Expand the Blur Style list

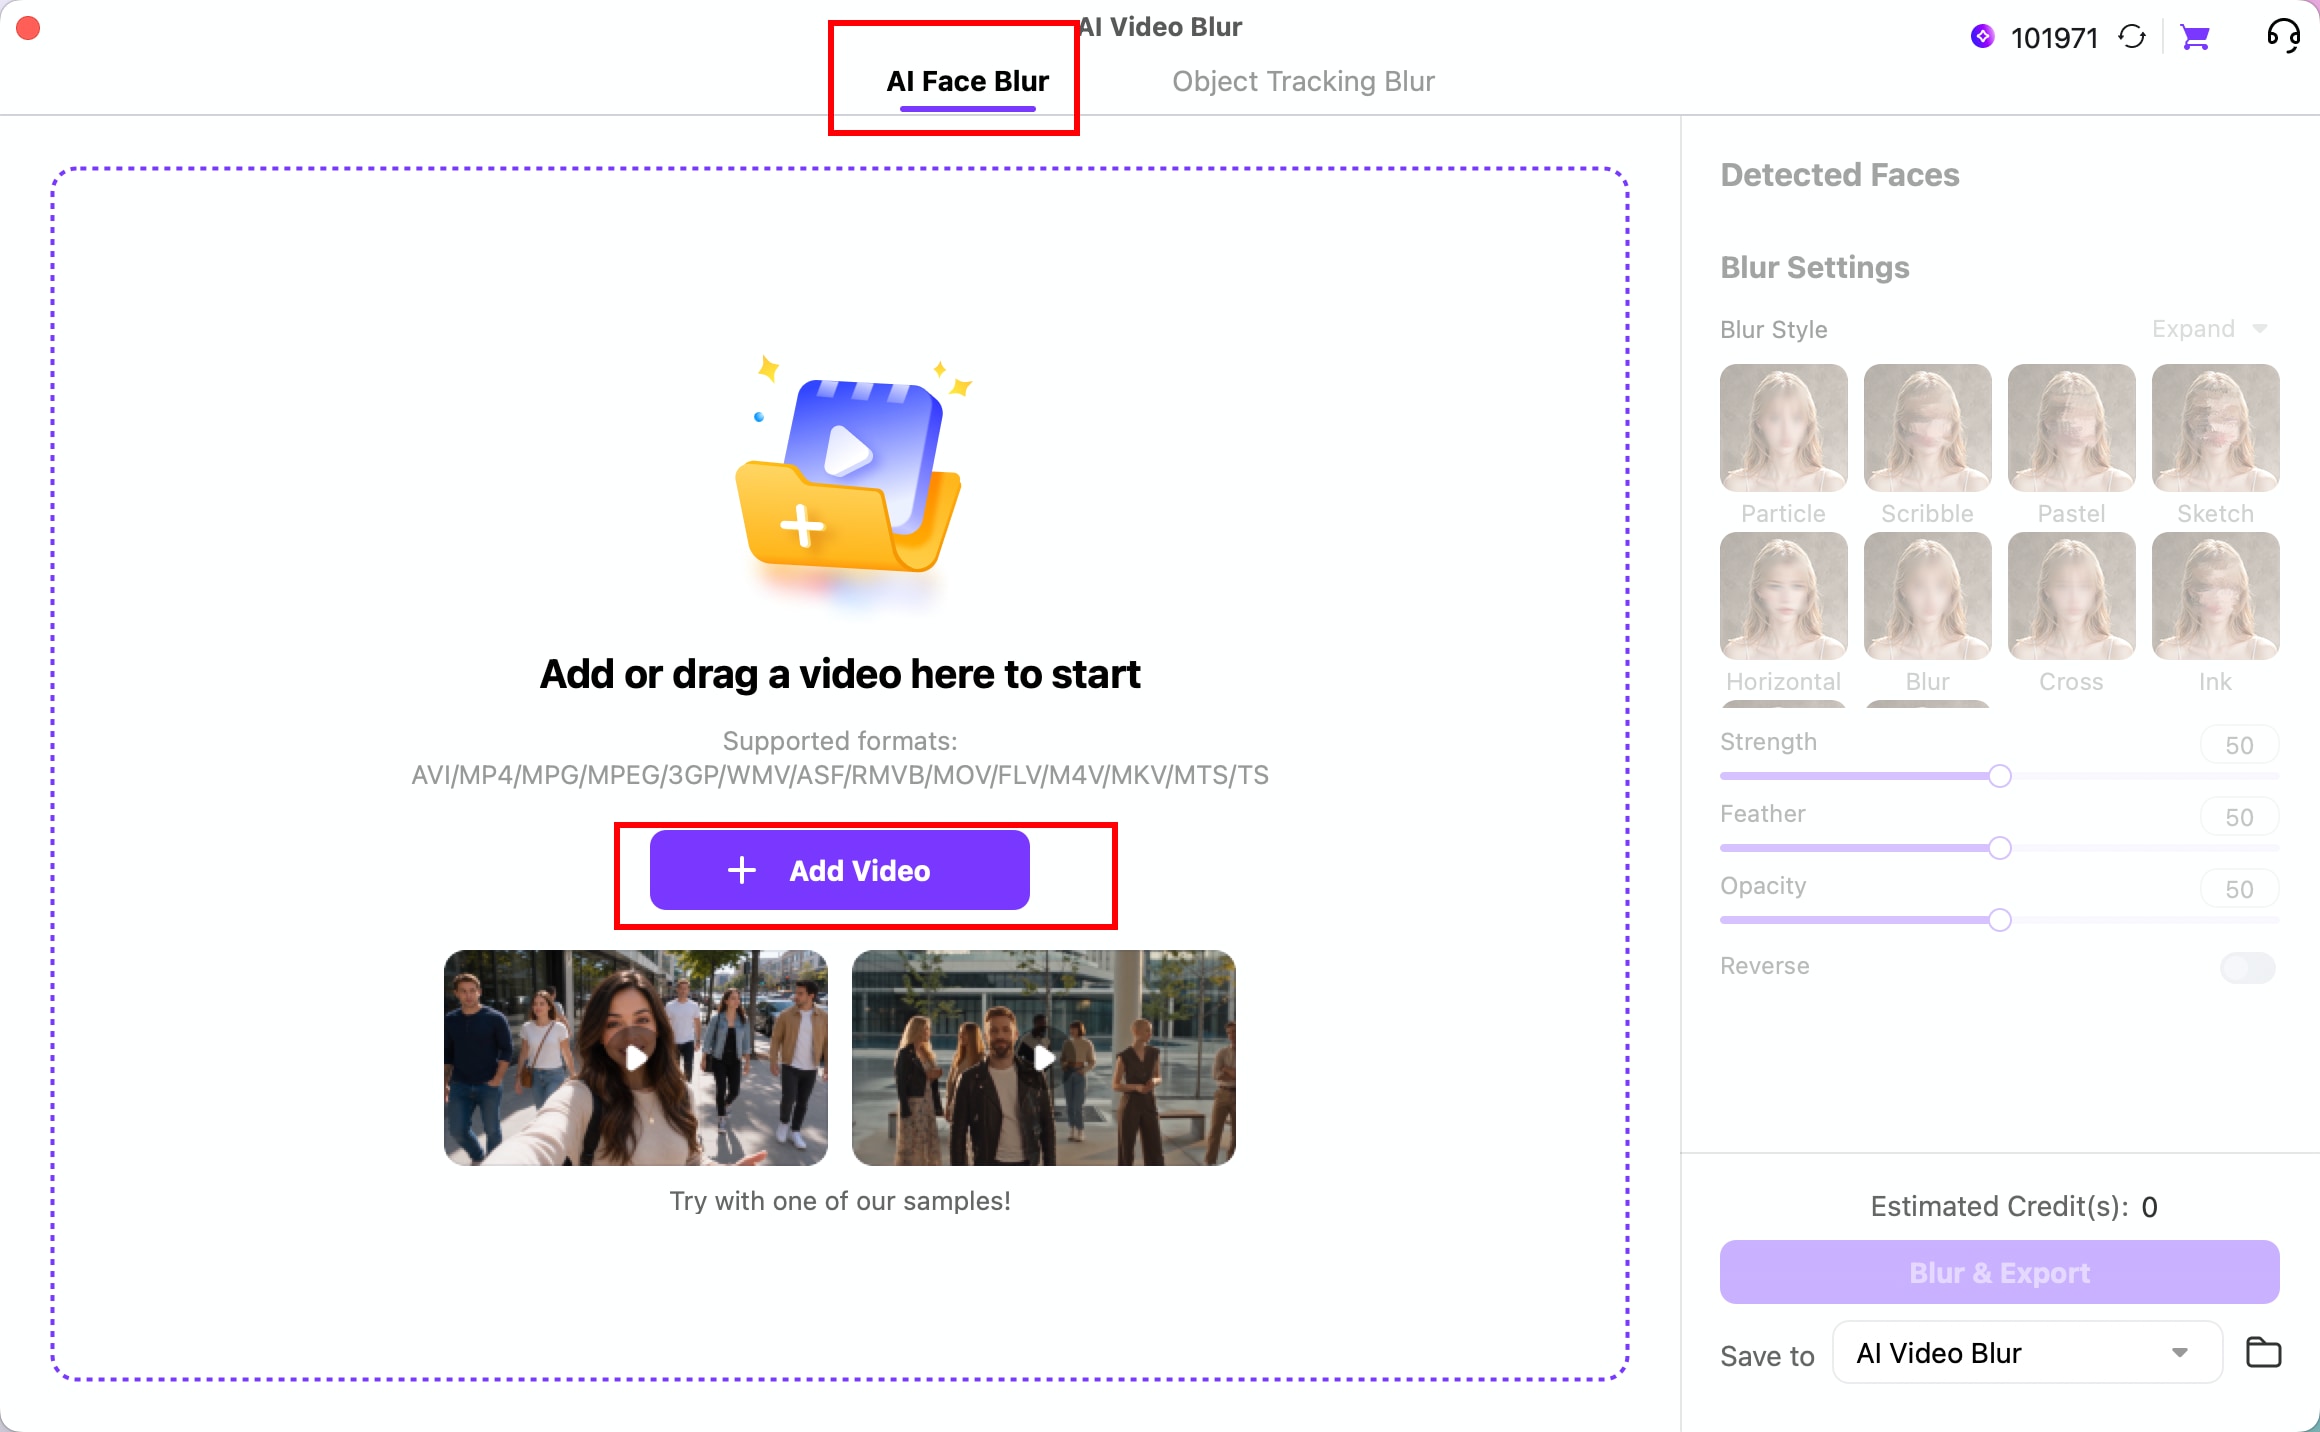[x=2209, y=329]
